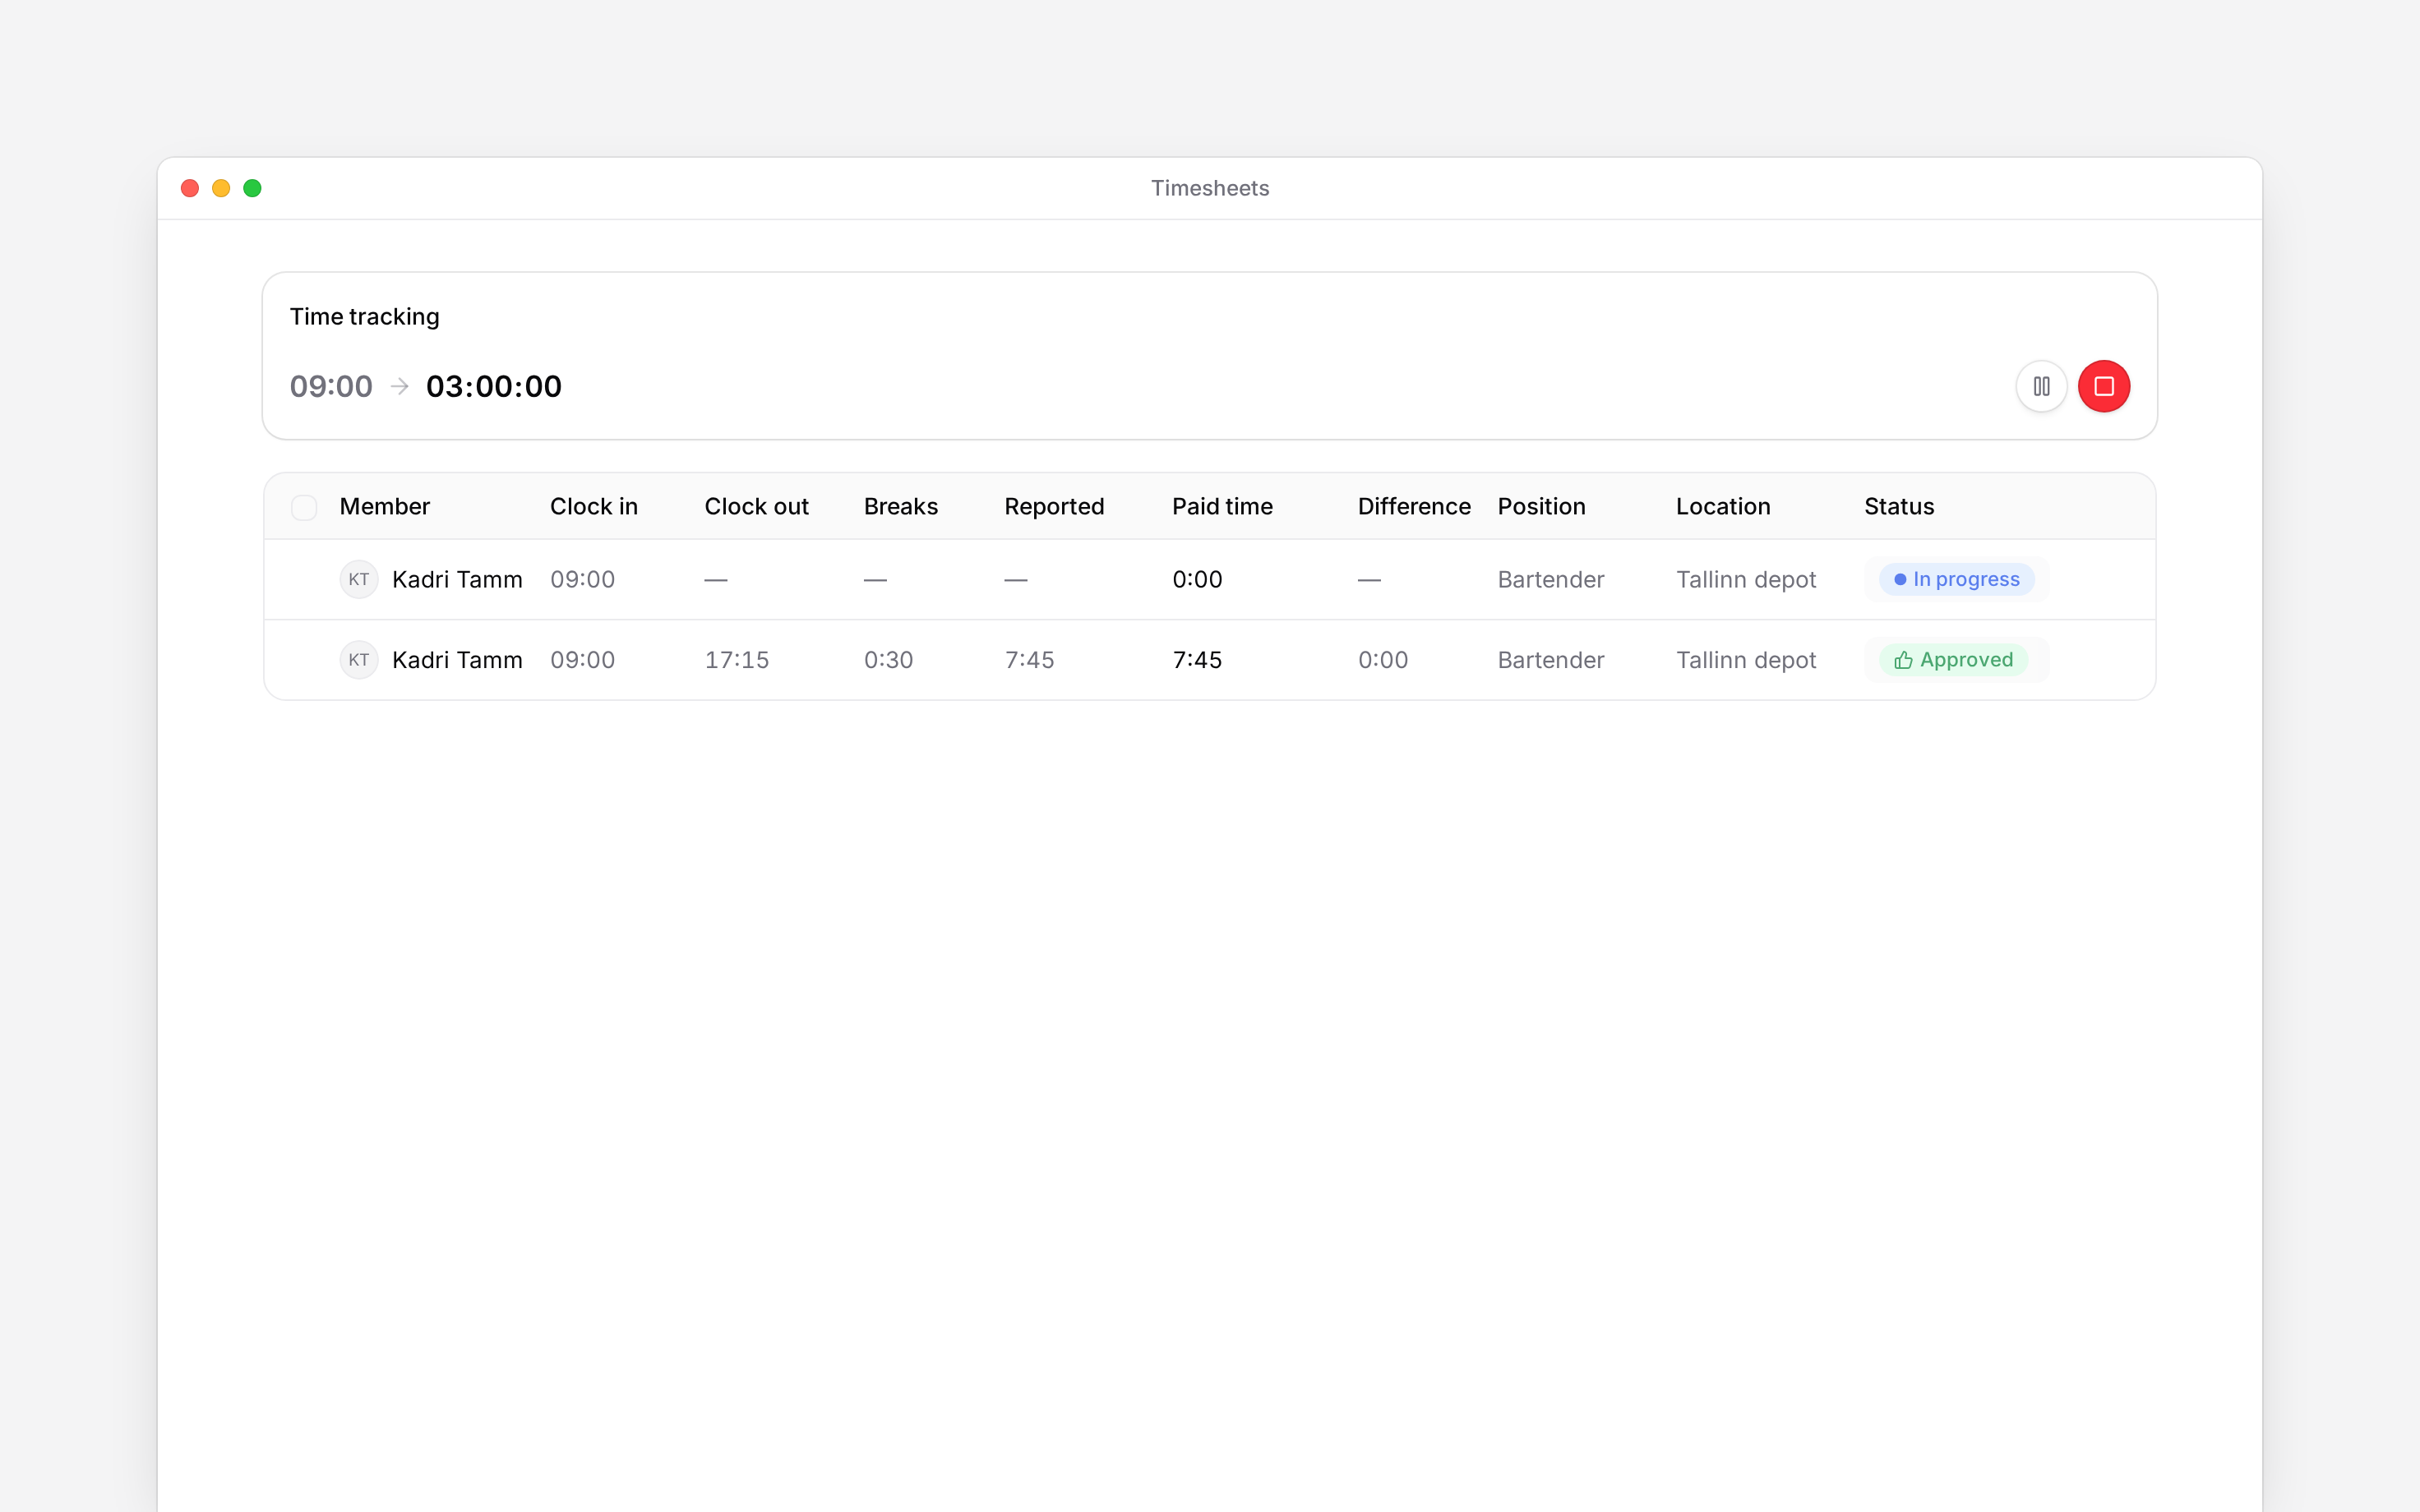Screen dimensions: 2420x1512
Task: Click the Paid time column header
Action: 1222,507
